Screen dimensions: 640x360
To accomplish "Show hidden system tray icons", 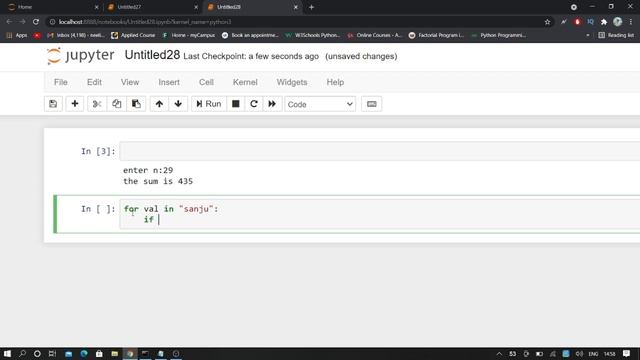I will tap(499, 353).
